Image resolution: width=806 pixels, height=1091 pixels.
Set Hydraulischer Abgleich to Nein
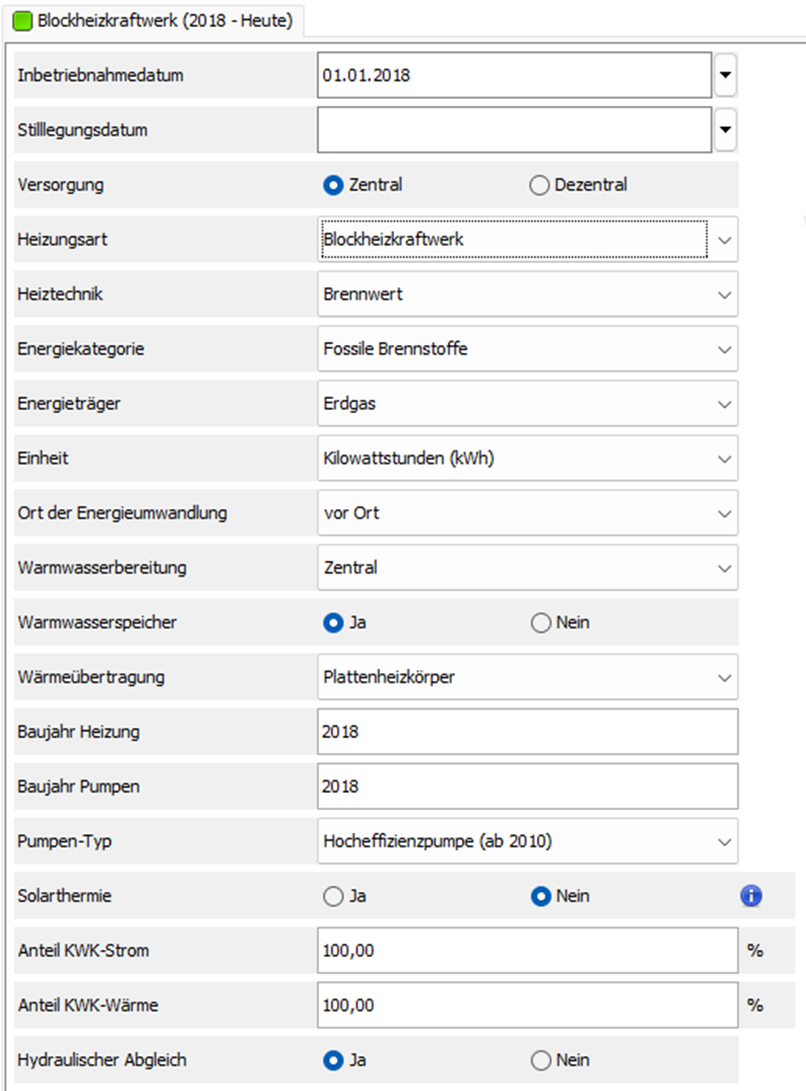point(541,1060)
